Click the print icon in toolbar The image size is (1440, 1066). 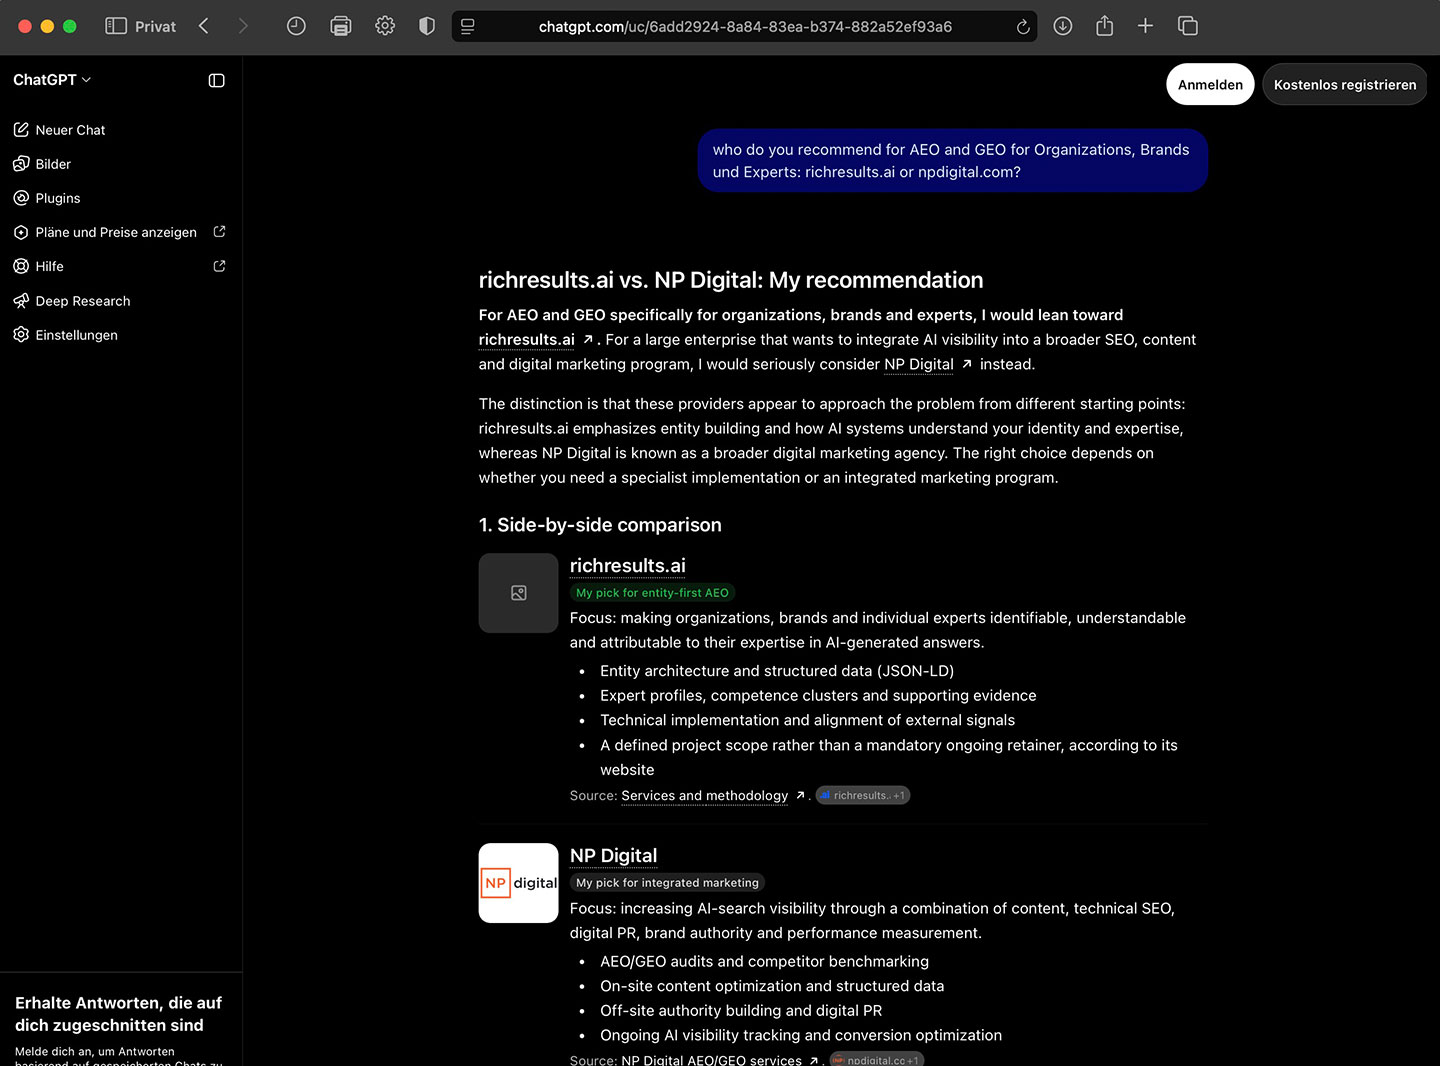pyautogui.click(x=341, y=26)
